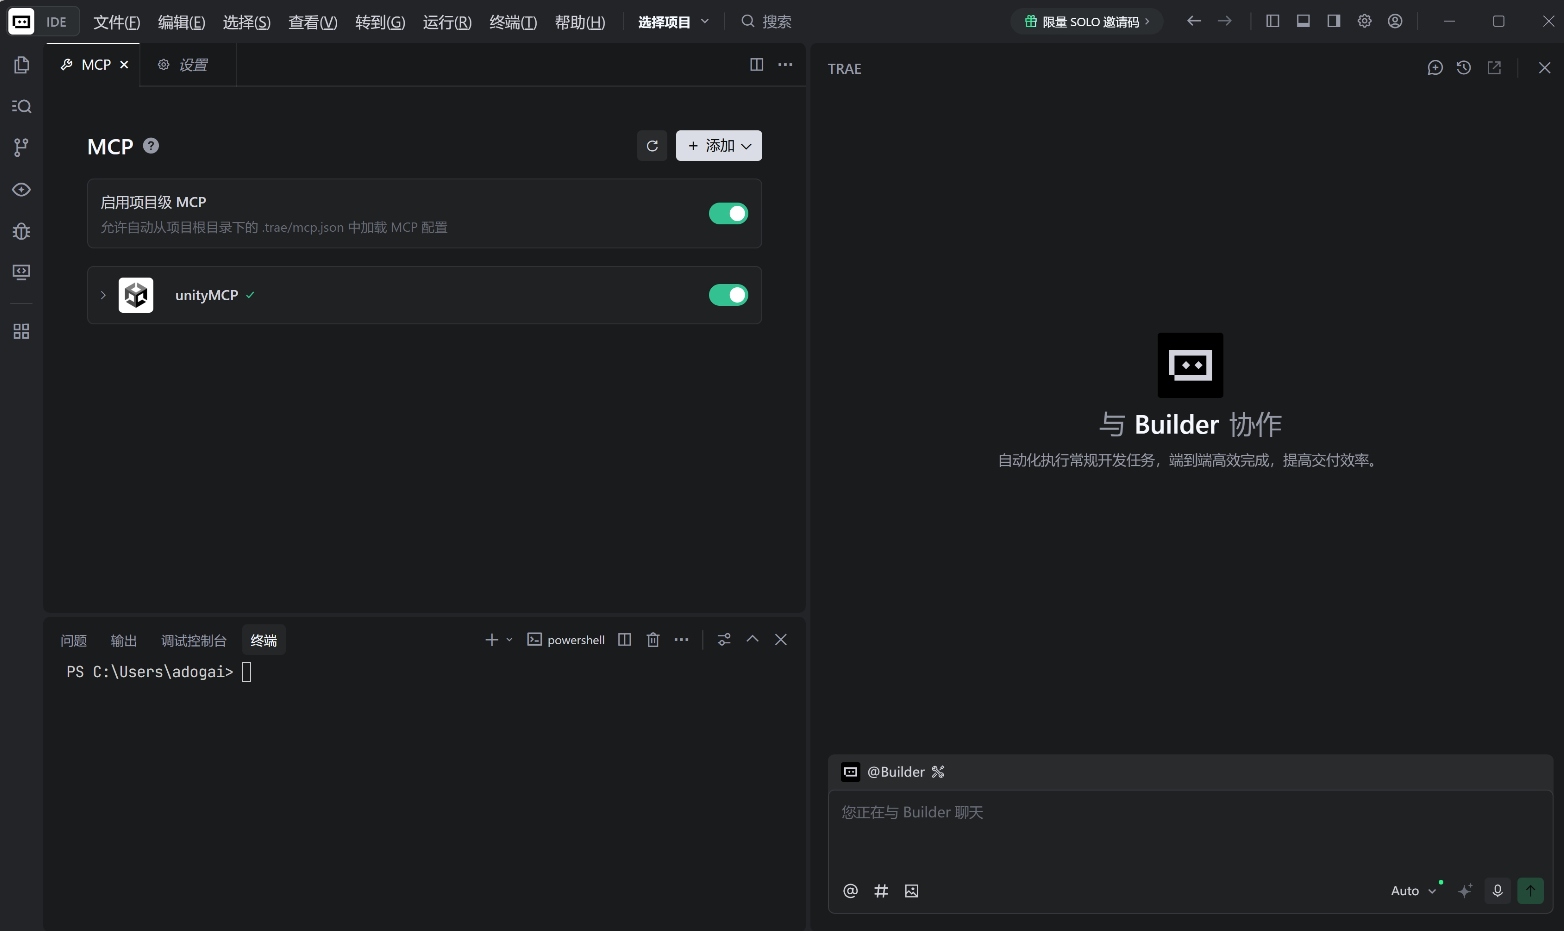The width and height of the screenshot is (1564, 931).
Task: Open Source Control branch icon
Action: tap(21, 147)
